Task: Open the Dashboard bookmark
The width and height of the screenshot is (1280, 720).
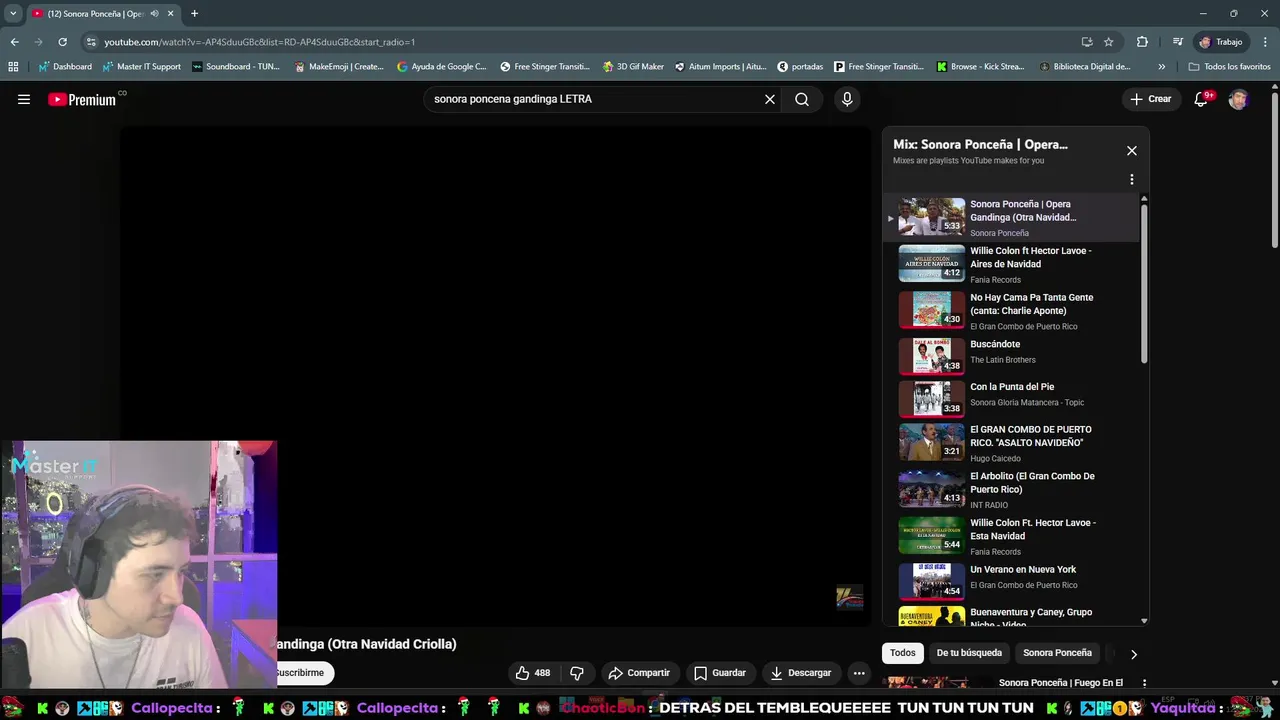Action: point(65,67)
